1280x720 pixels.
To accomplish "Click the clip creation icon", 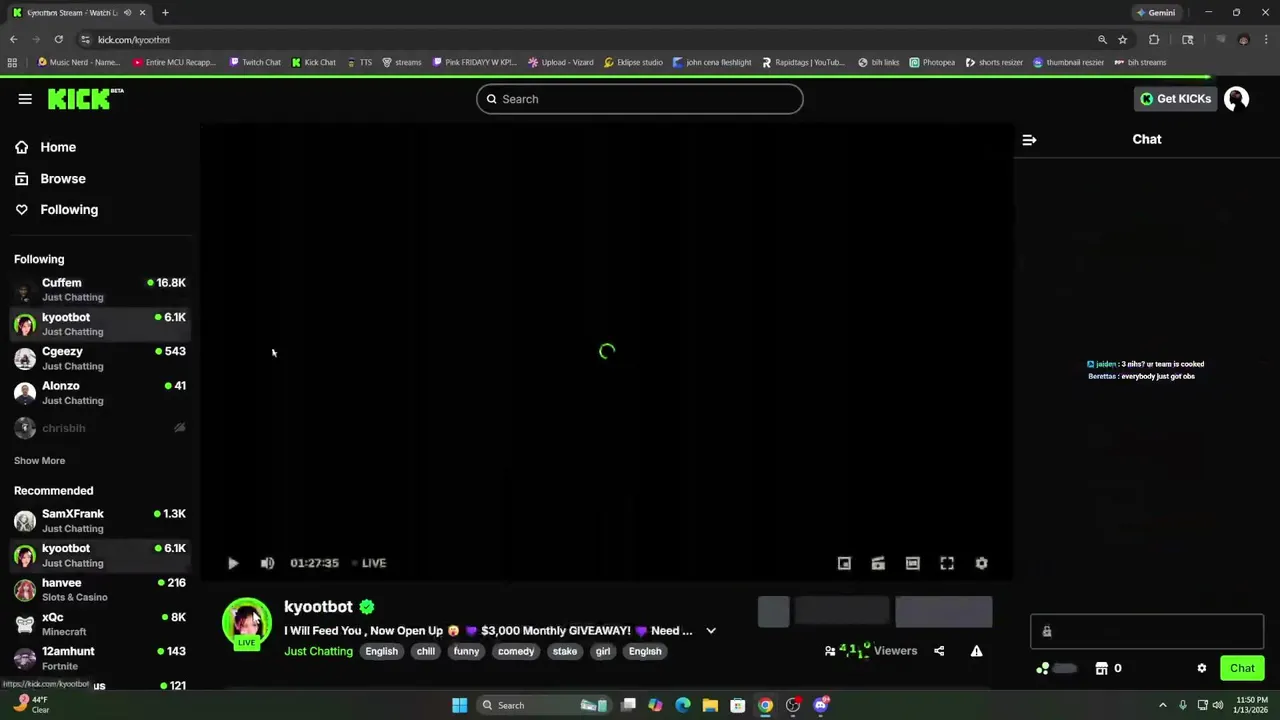I will click(x=878, y=563).
